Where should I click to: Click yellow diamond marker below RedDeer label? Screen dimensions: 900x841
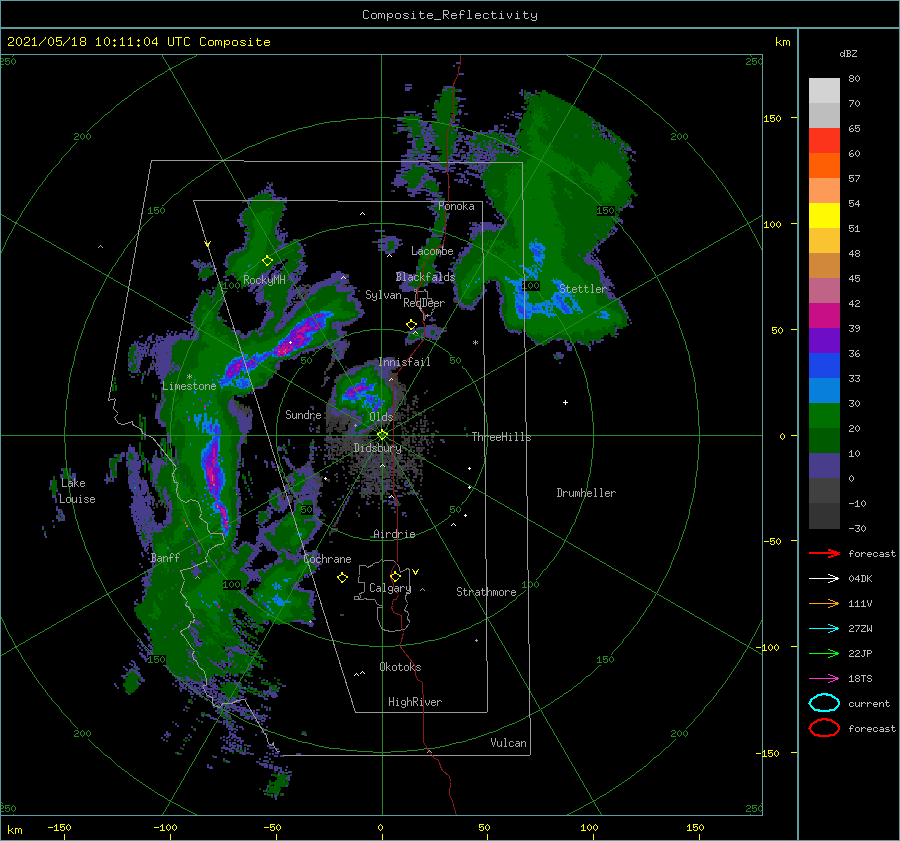tap(411, 325)
